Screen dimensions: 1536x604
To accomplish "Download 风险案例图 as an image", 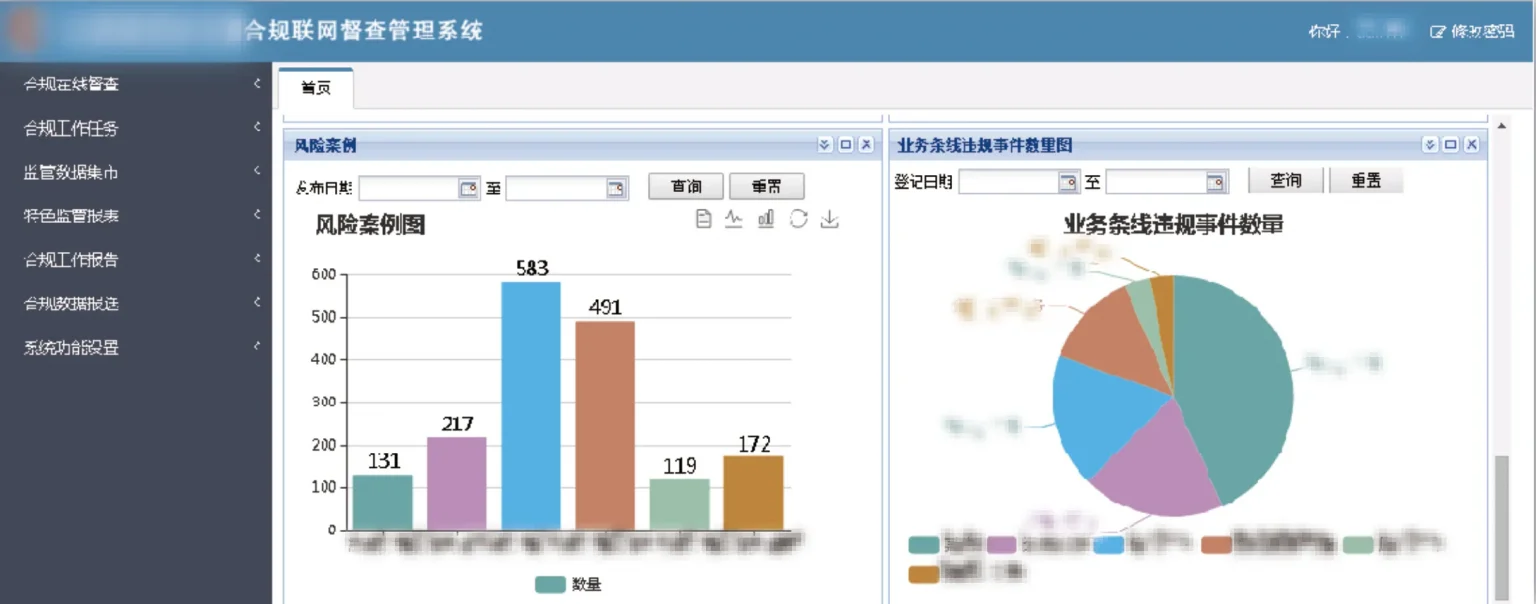I will pos(829,219).
